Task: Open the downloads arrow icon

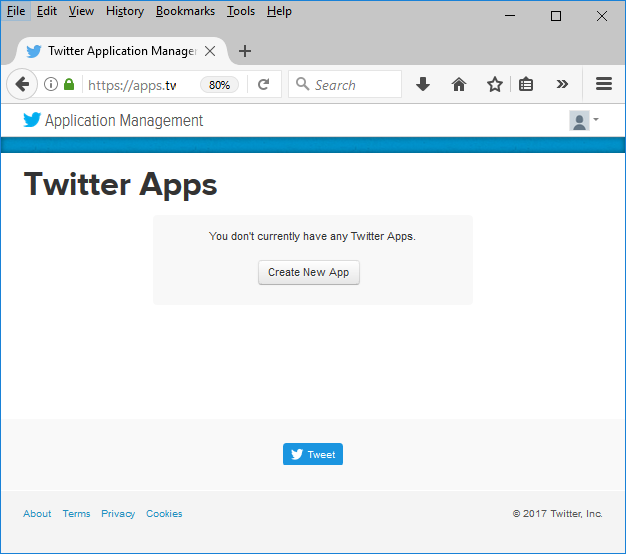Action: tap(423, 84)
